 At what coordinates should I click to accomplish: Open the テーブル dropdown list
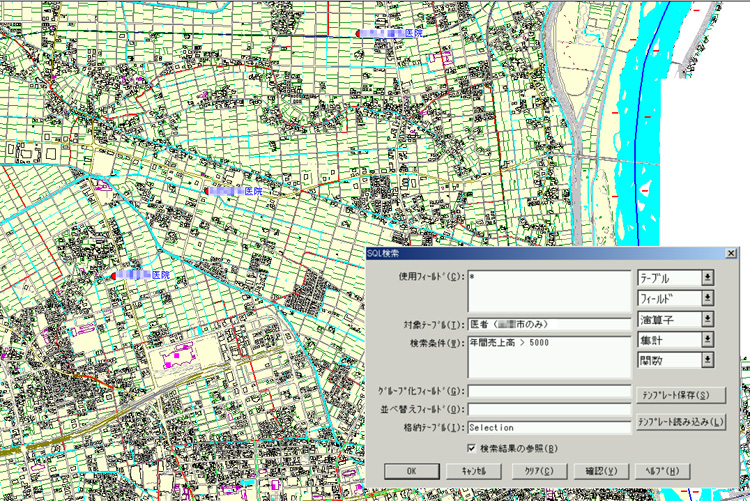click(x=676, y=278)
